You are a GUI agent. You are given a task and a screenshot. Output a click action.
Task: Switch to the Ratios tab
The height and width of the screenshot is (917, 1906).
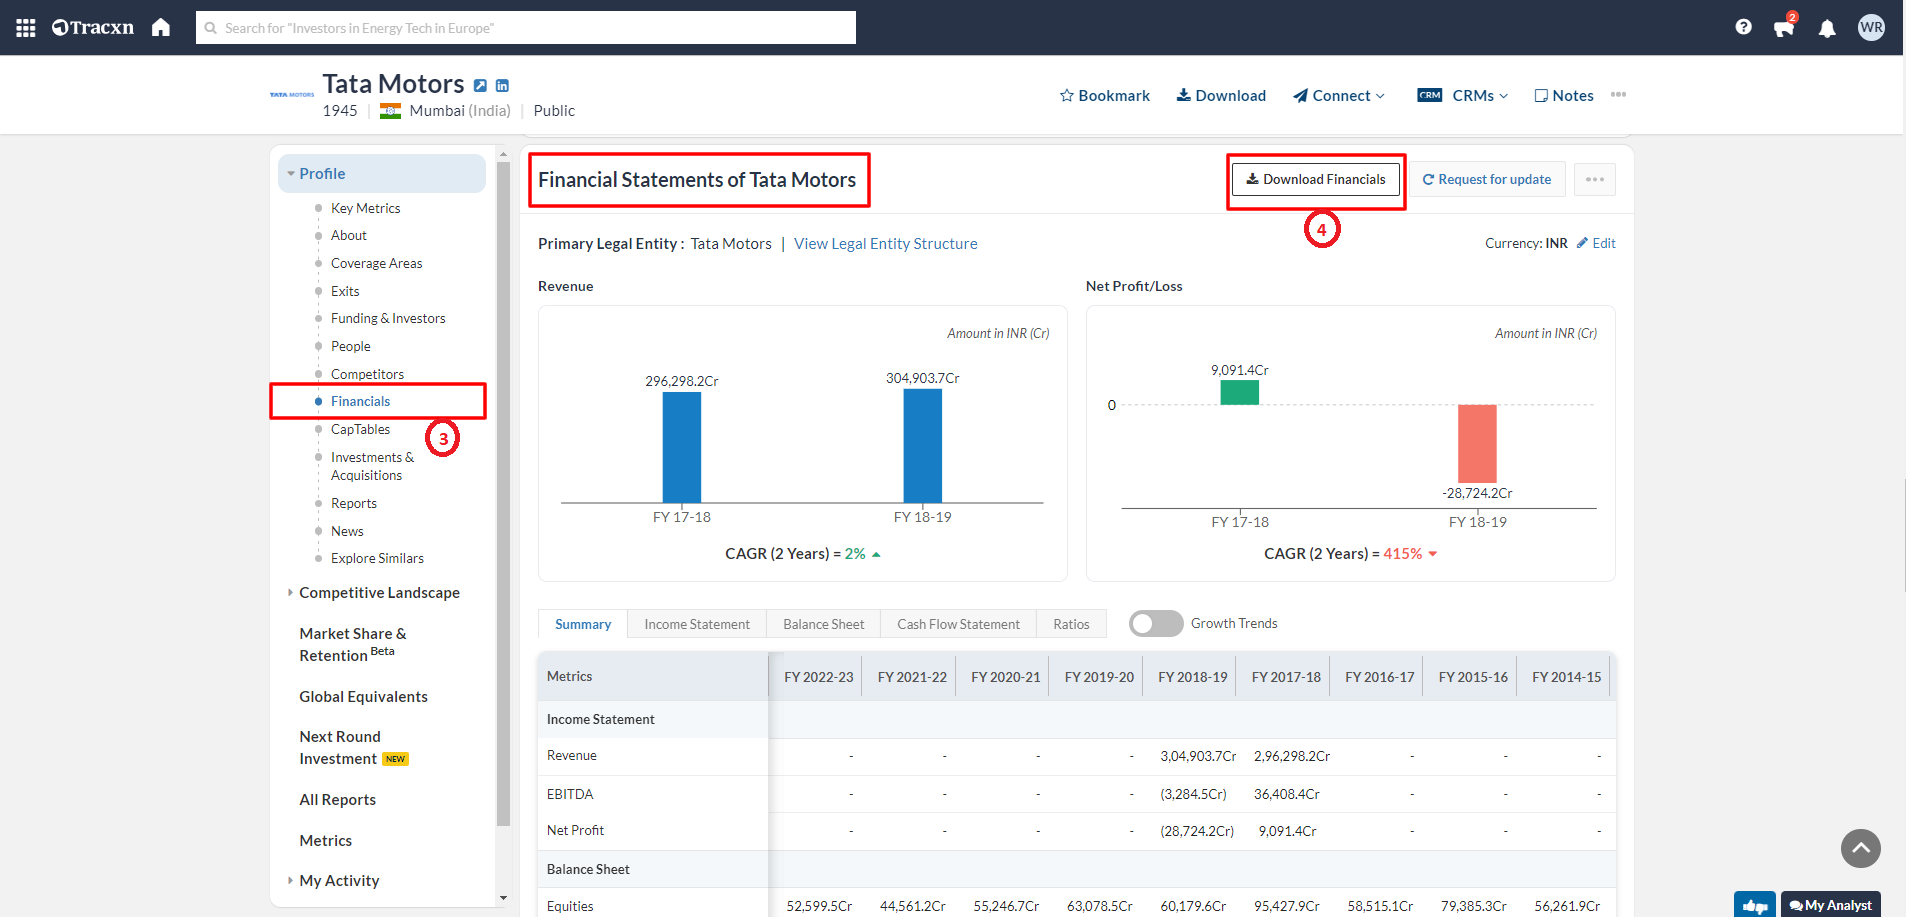(x=1071, y=624)
